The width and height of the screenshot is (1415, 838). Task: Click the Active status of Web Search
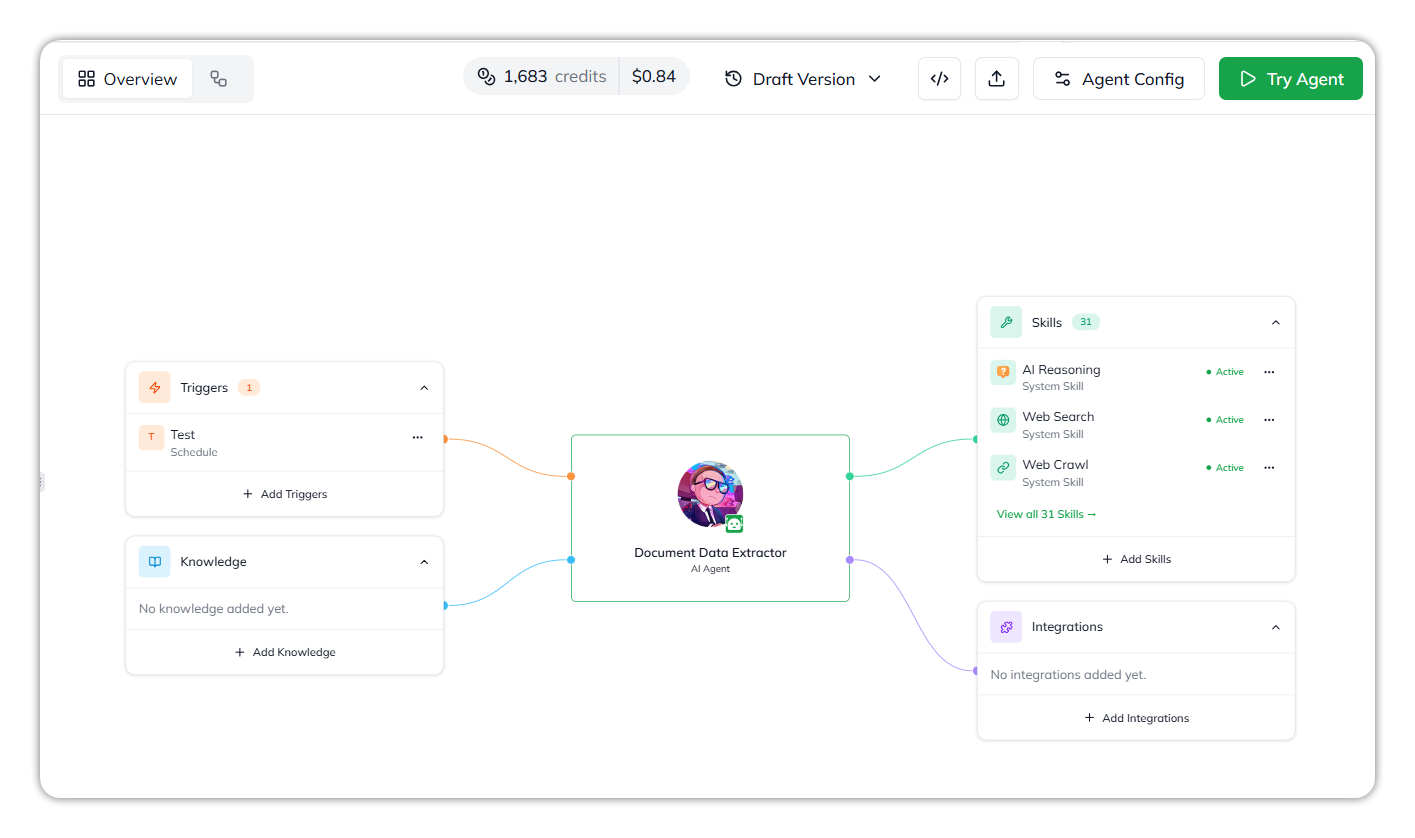point(1225,420)
